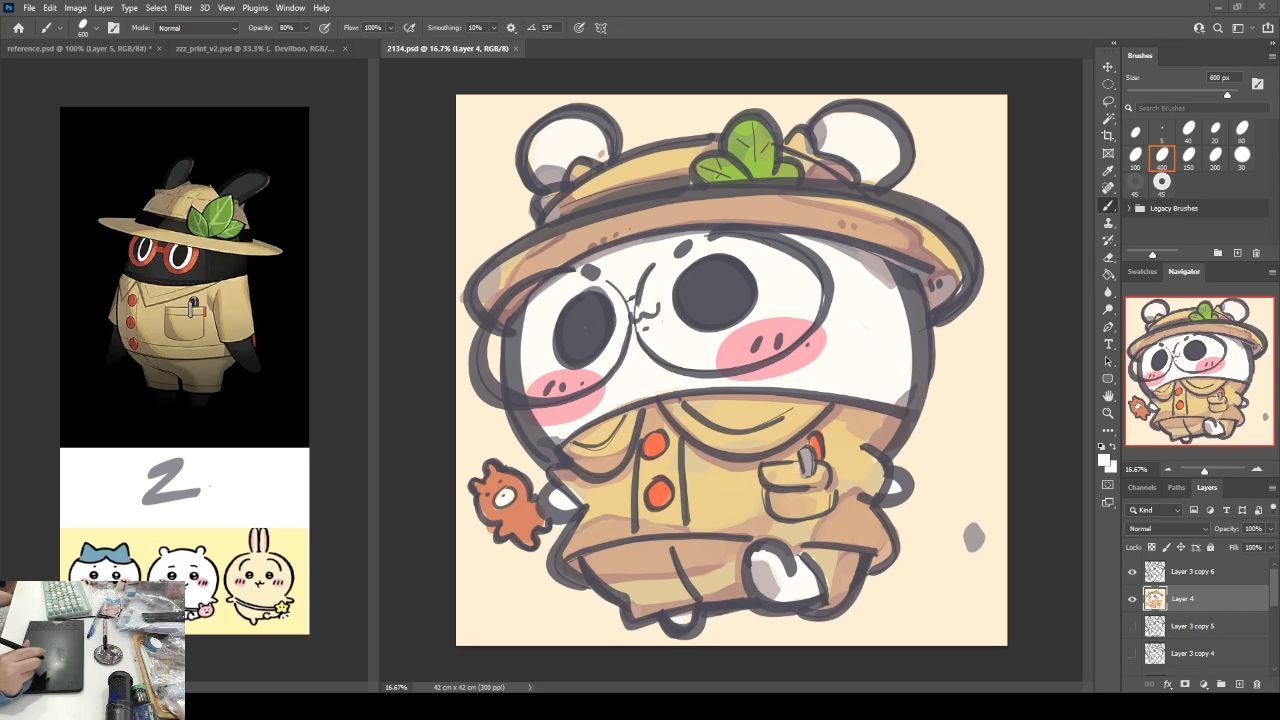Hide Layer 3 copy 6

tap(1132, 572)
